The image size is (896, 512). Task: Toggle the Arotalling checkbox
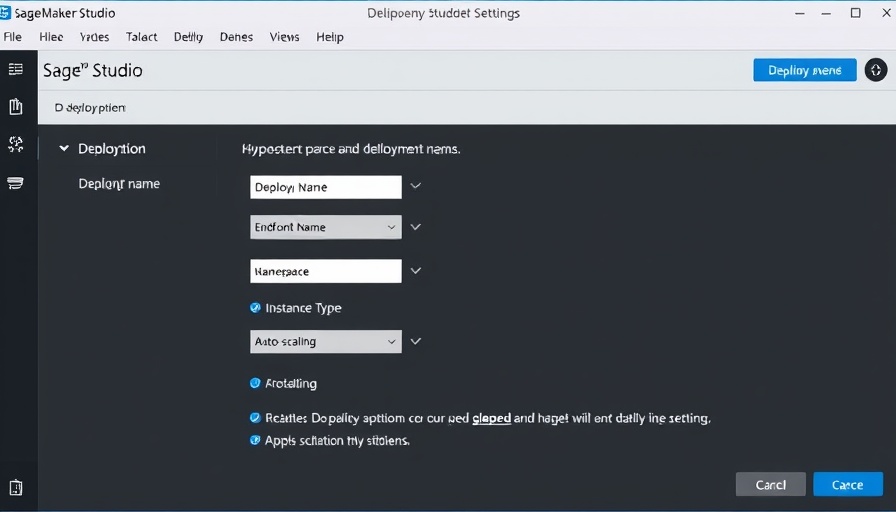pos(255,383)
